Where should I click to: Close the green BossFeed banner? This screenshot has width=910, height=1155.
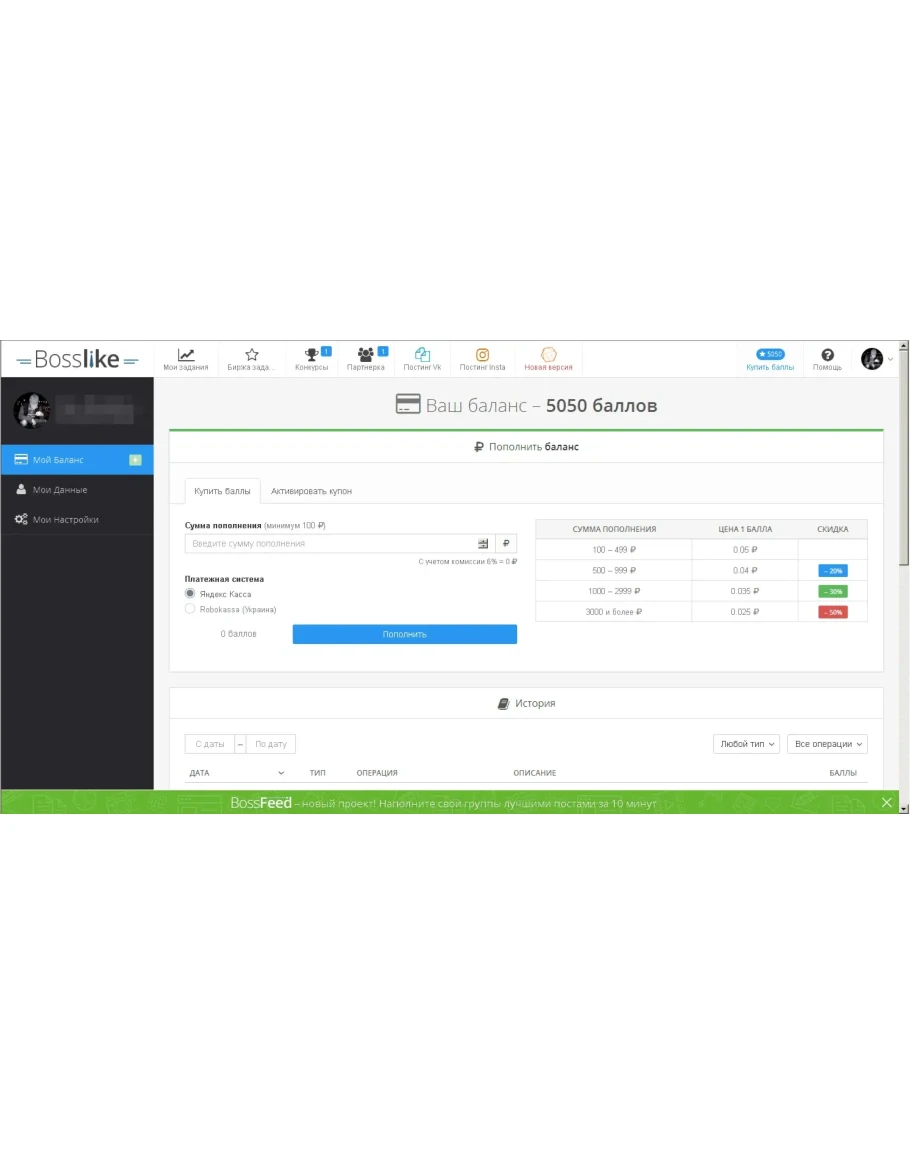click(x=887, y=802)
